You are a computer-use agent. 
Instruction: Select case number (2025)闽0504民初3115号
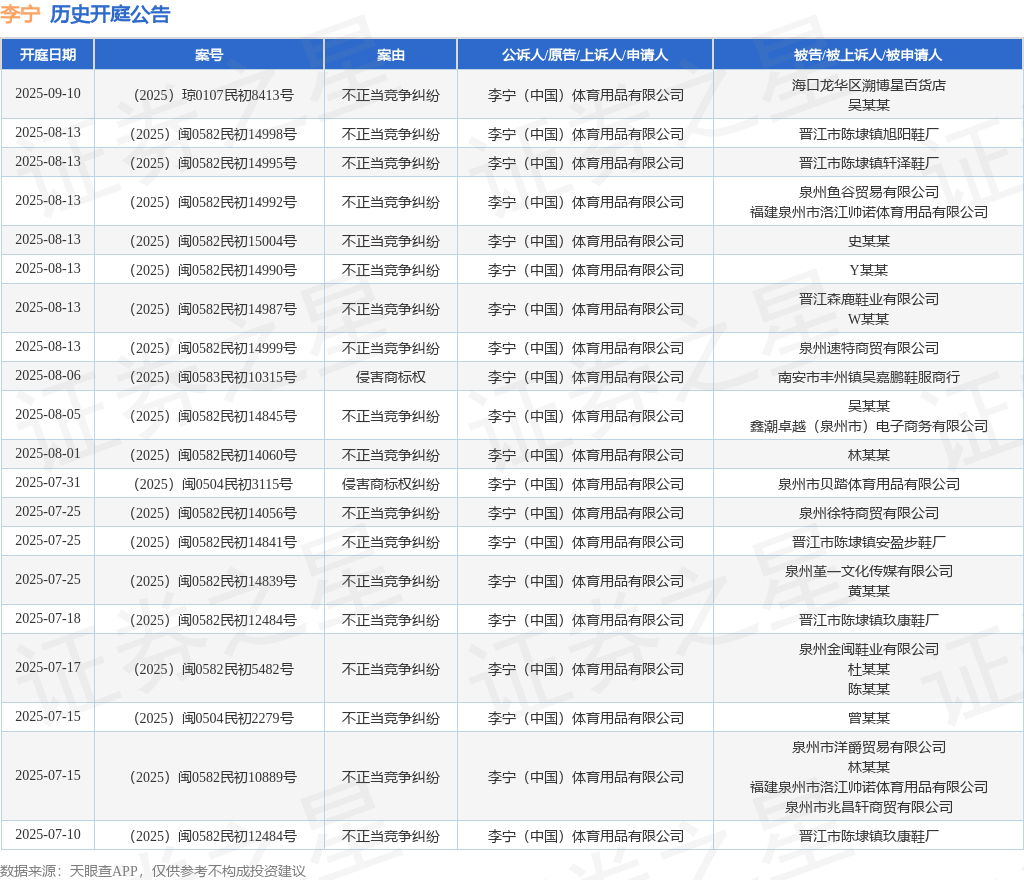(x=213, y=484)
